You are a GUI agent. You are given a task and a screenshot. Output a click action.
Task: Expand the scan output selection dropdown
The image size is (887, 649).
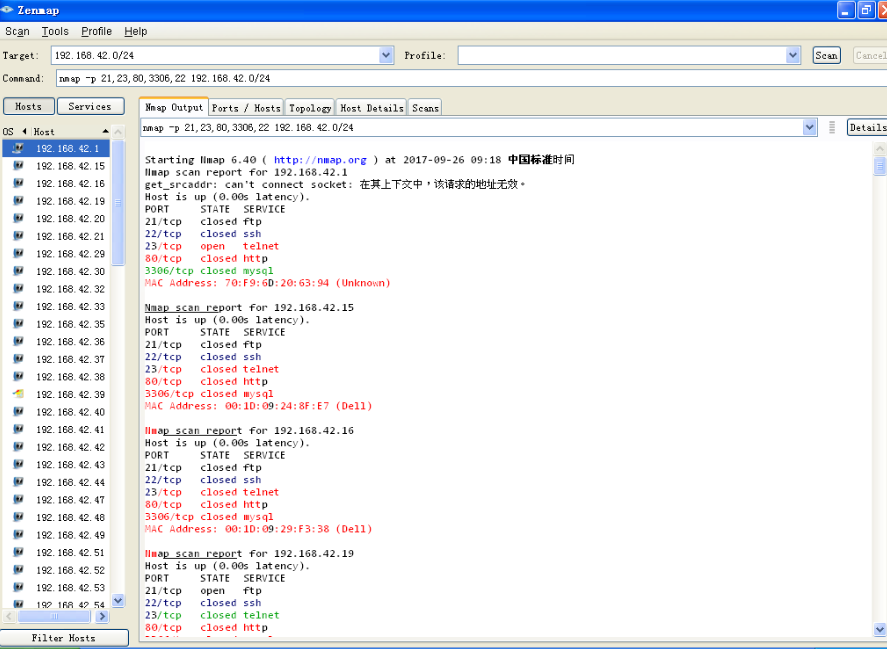point(810,128)
